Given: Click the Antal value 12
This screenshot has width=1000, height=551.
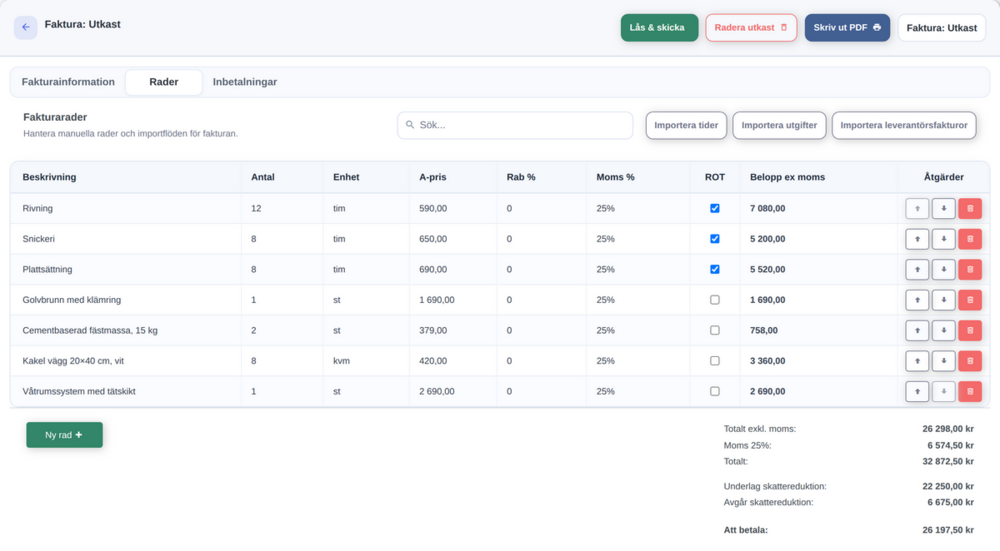Looking at the screenshot, I should (x=256, y=209).
